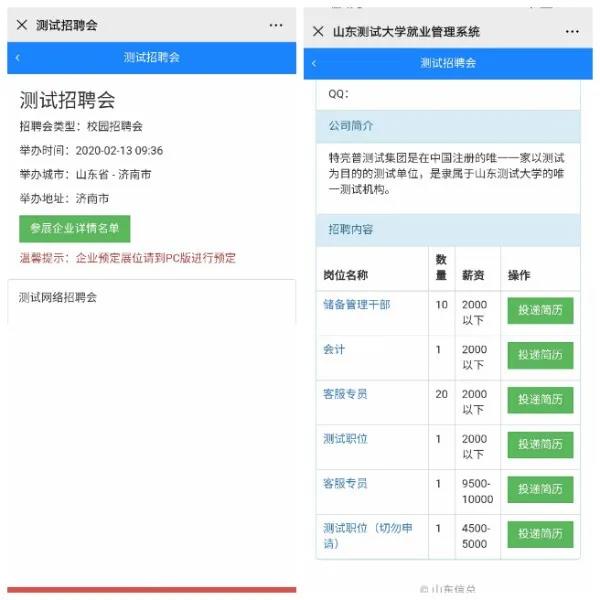Open the more options menu on 测试招聘会 page

tap(276, 25)
